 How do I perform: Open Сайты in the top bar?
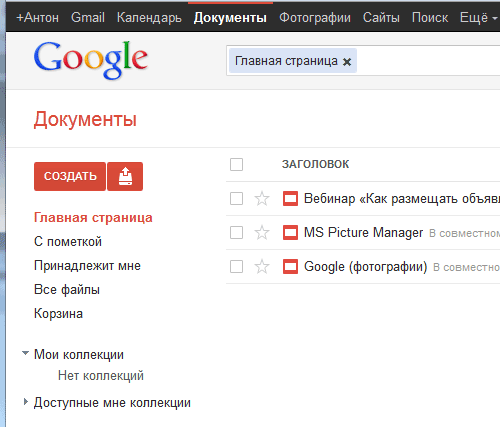pyautogui.click(x=381, y=17)
